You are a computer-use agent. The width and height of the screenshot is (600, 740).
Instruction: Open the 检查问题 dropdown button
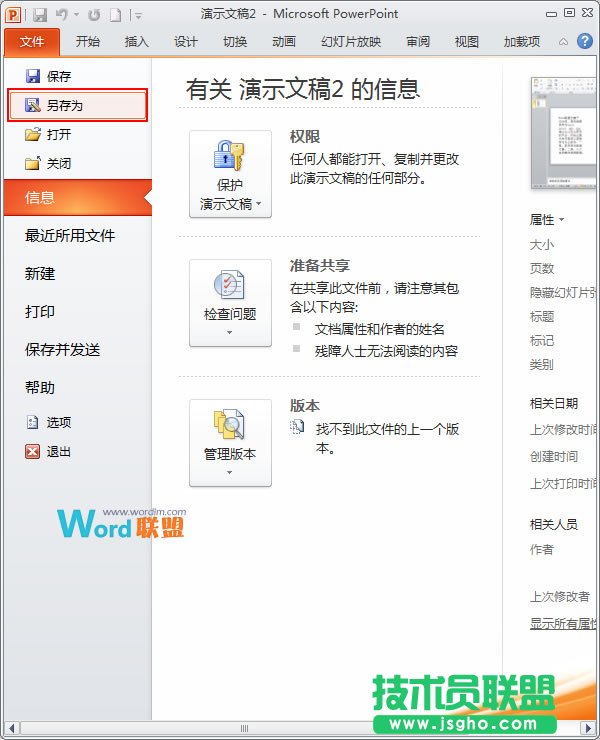pos(230,303)
